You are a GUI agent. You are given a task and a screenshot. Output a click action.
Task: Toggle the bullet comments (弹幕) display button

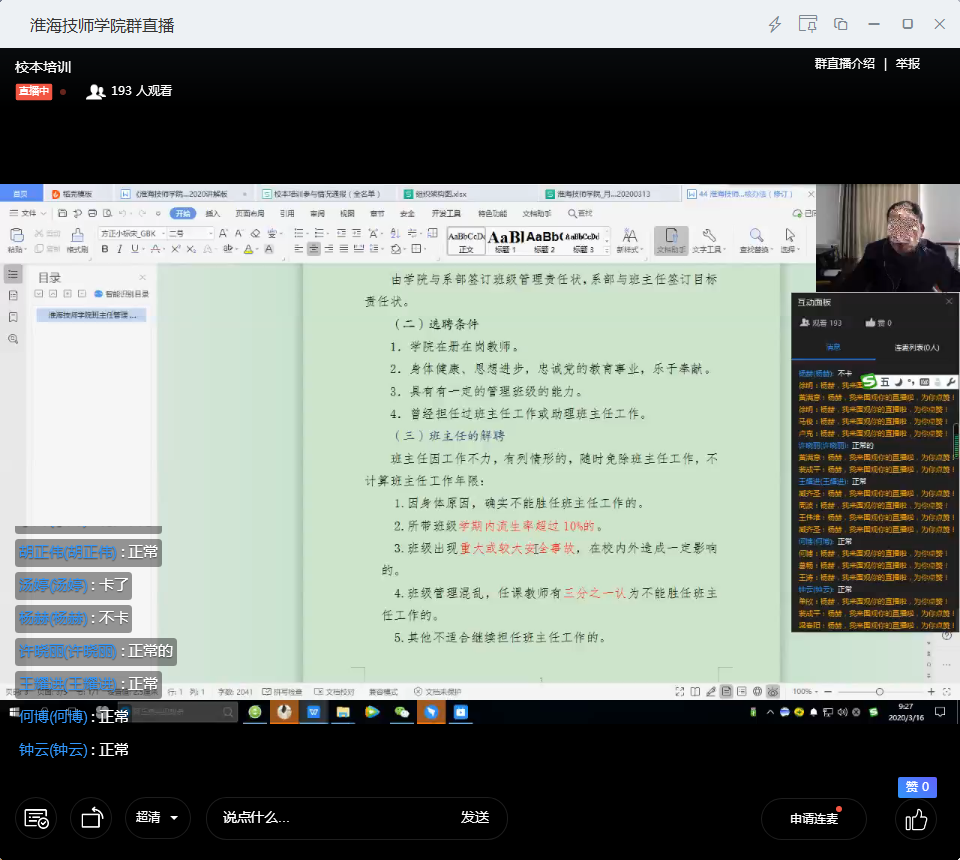36,818
